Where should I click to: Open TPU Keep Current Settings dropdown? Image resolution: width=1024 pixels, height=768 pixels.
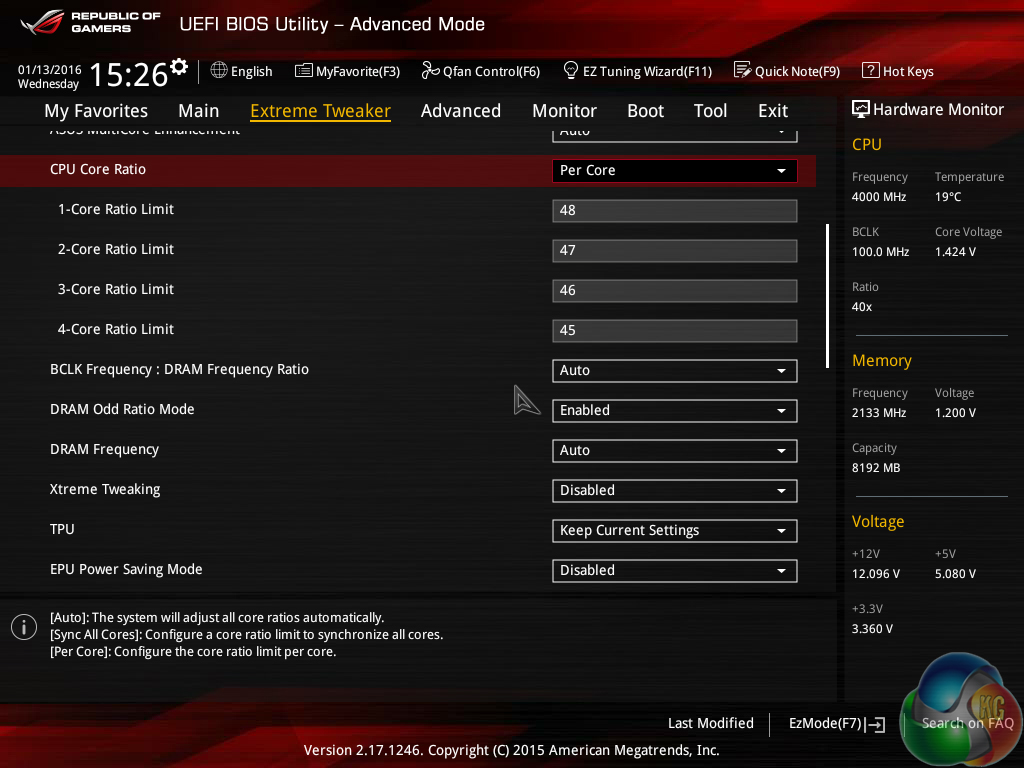[675, 530]
